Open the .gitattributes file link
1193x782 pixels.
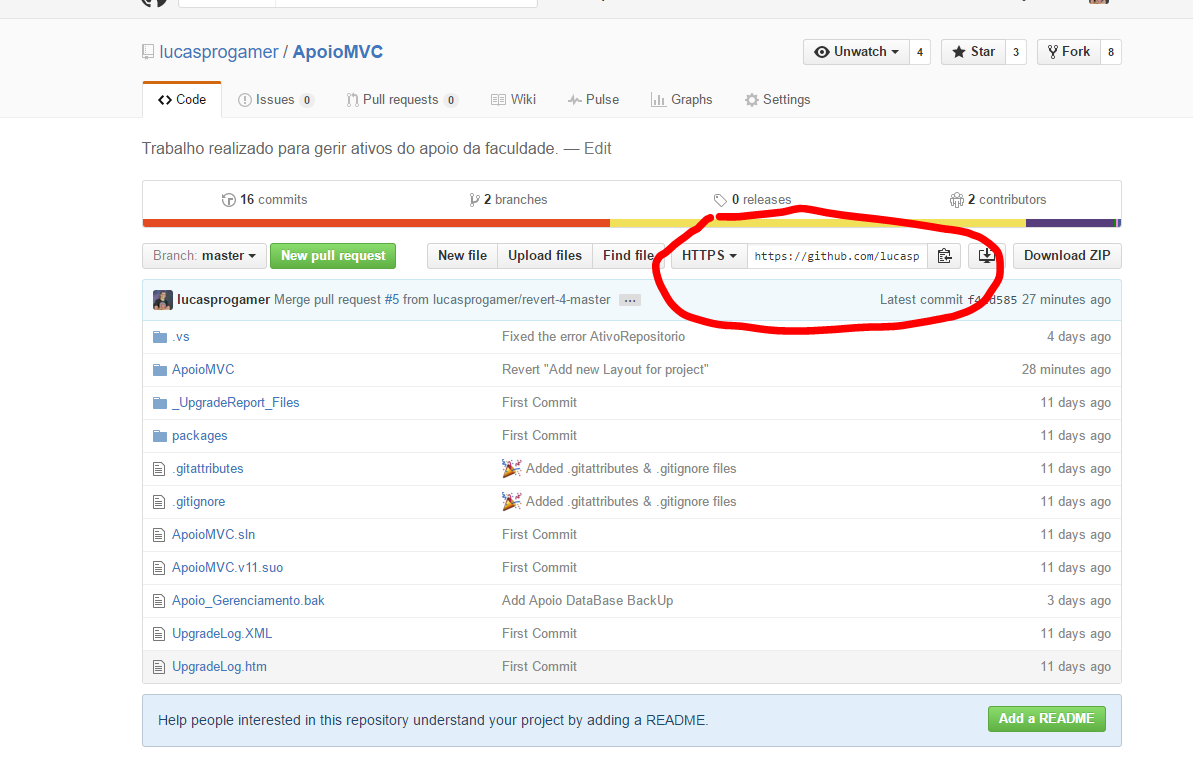point(208,469)
